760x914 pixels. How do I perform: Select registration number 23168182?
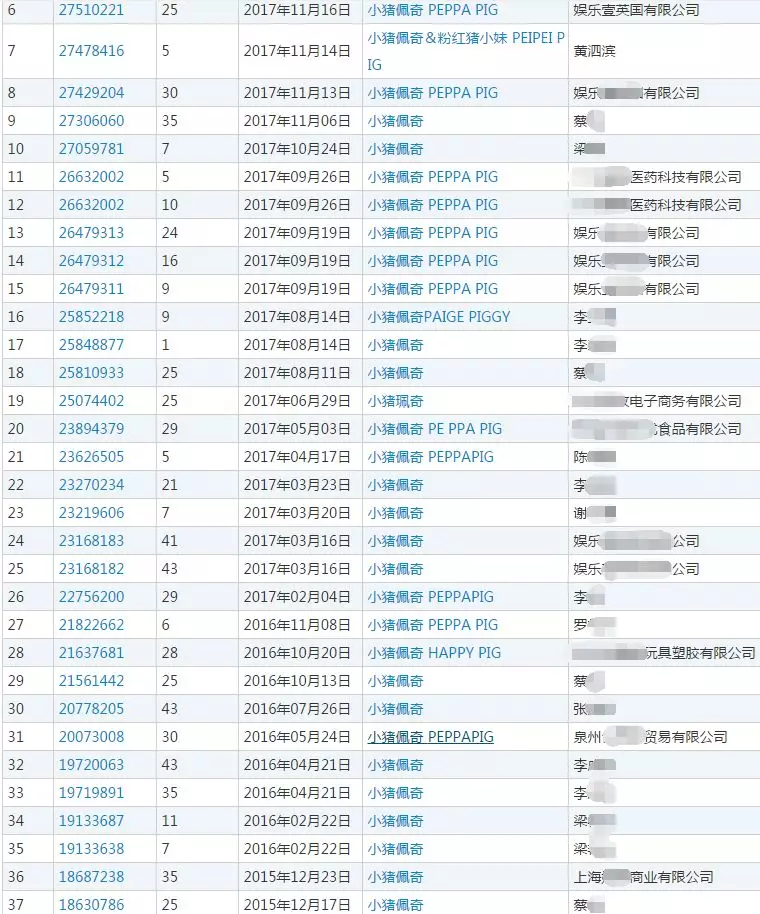(91, 569)
